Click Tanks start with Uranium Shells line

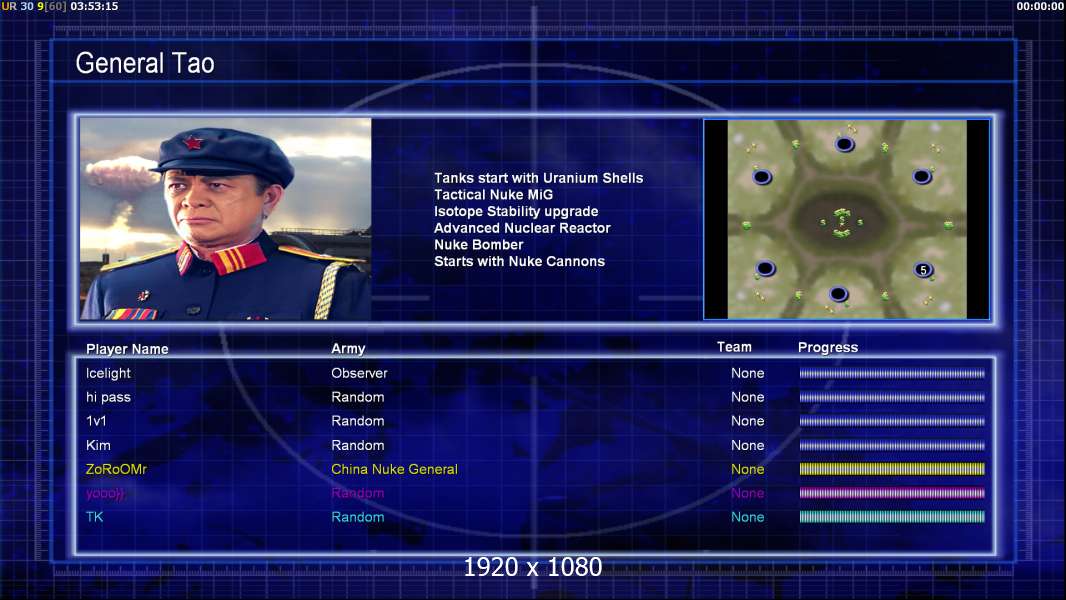click(x=538, y=178)
